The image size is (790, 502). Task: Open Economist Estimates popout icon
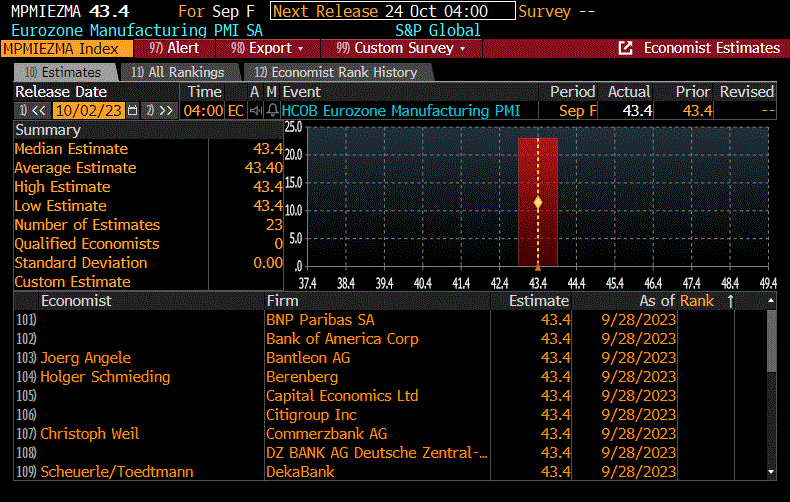pos(625,48)
